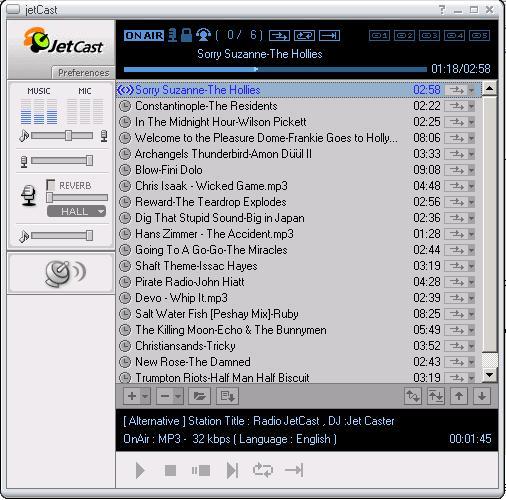
Task: Select preset 2 button
Action: pyautogui.click(x=404, y=35)
